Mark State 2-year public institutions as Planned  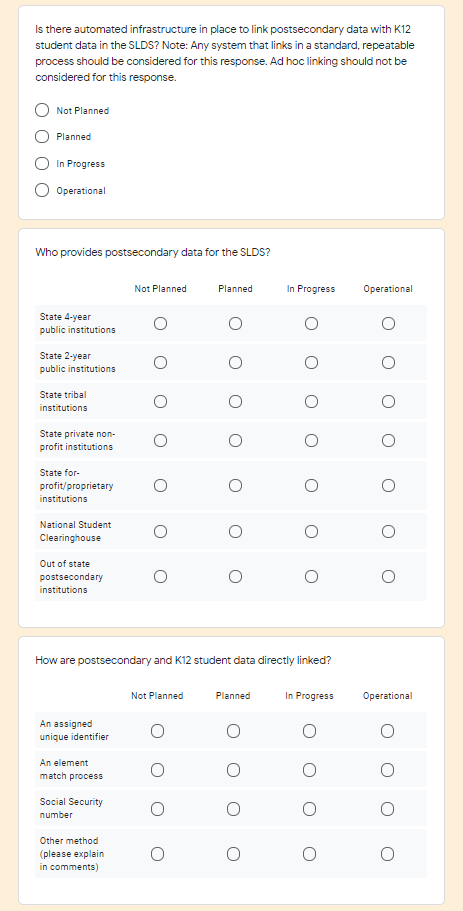(x=235, y=363)
